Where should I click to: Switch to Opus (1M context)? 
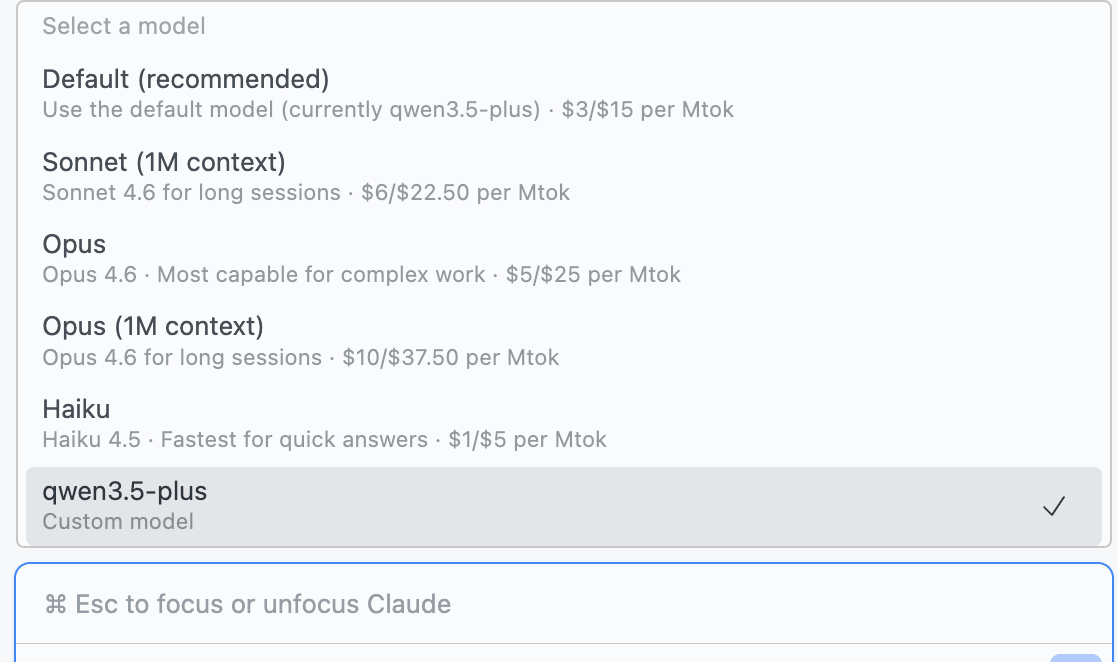(x=153, y=326)
